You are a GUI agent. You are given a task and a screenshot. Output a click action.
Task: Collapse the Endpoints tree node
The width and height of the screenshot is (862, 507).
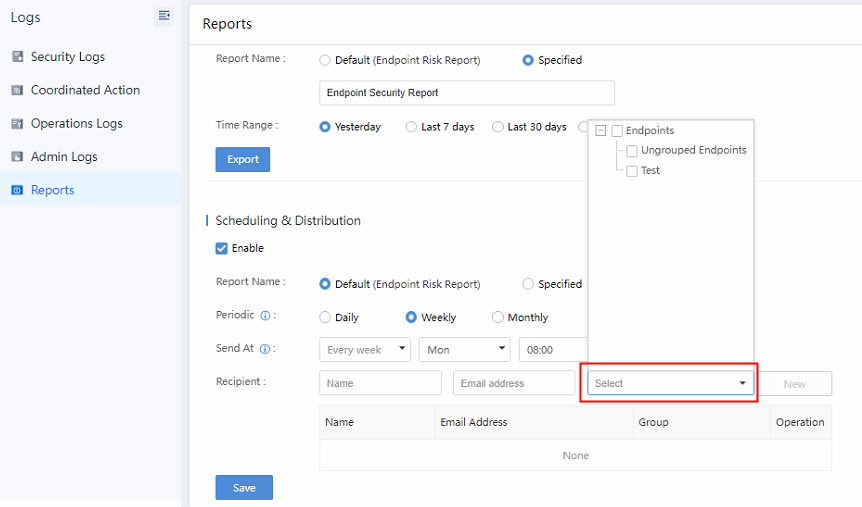click(x=600, y=131)
